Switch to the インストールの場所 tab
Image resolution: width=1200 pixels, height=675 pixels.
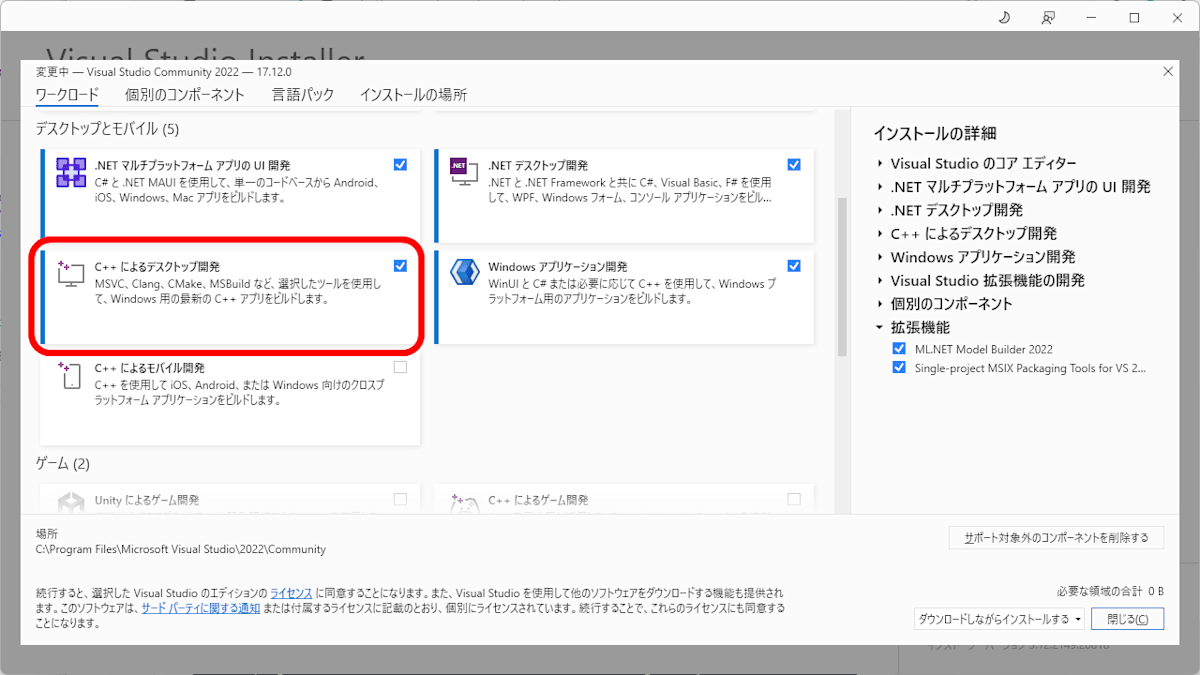[413, 95]
